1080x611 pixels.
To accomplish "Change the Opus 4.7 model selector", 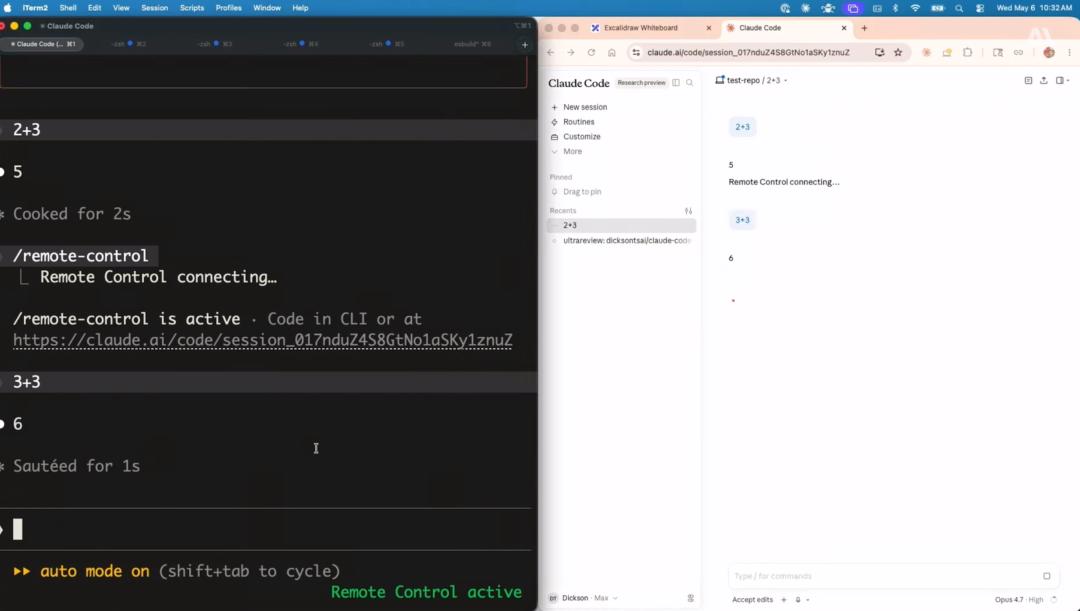I will pos(1018,599).
